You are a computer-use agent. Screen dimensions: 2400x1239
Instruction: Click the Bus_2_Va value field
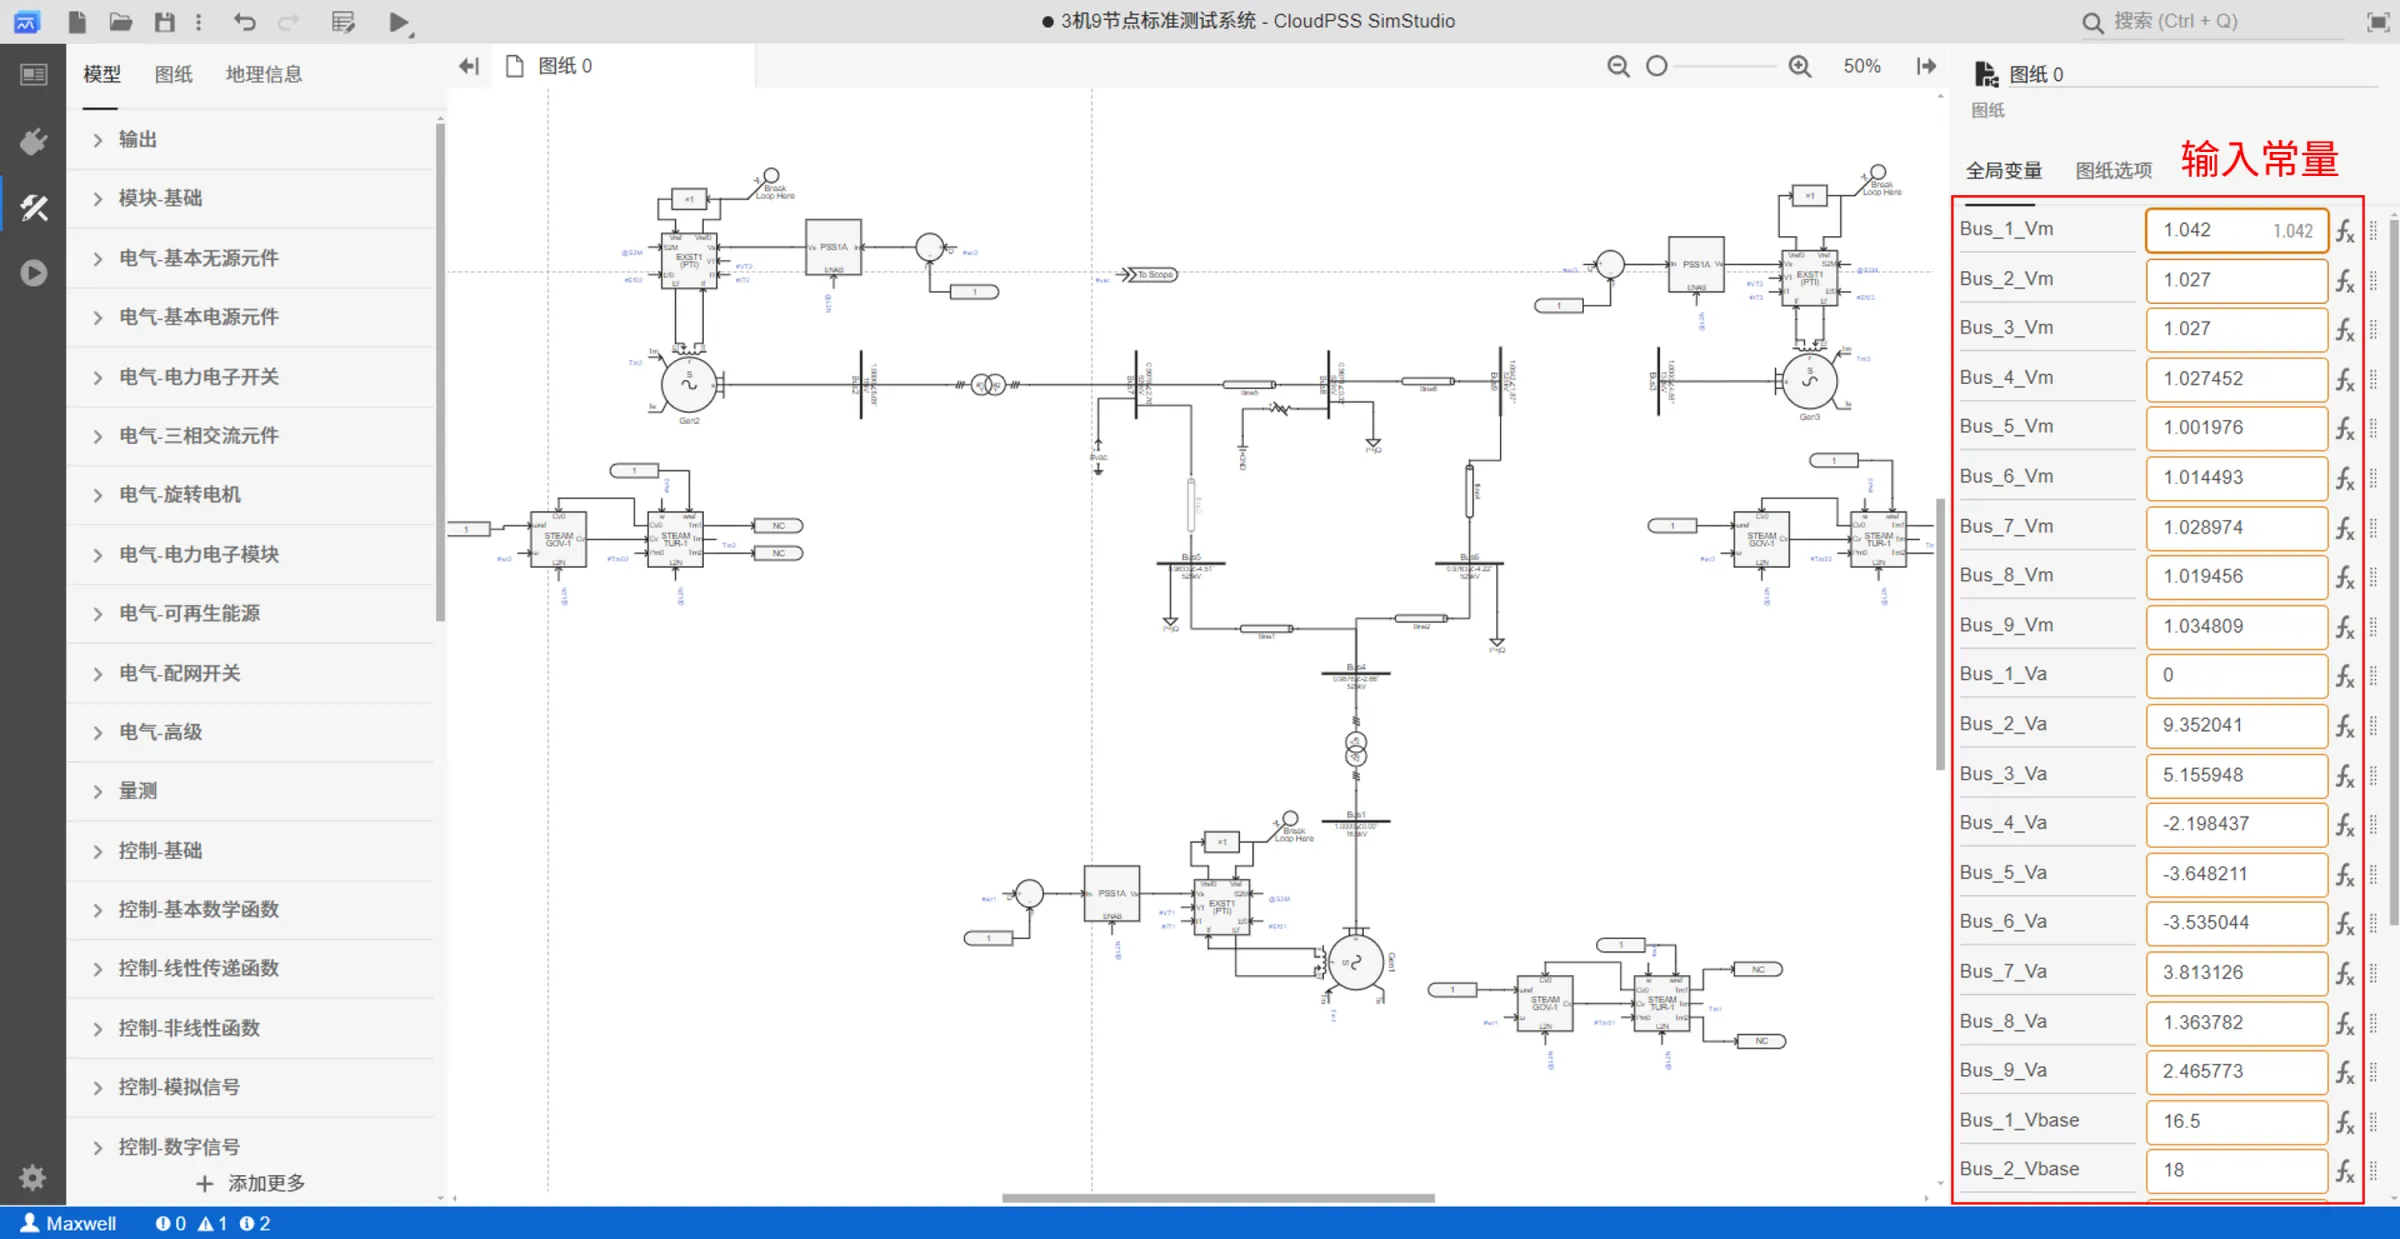(2237, 726)
